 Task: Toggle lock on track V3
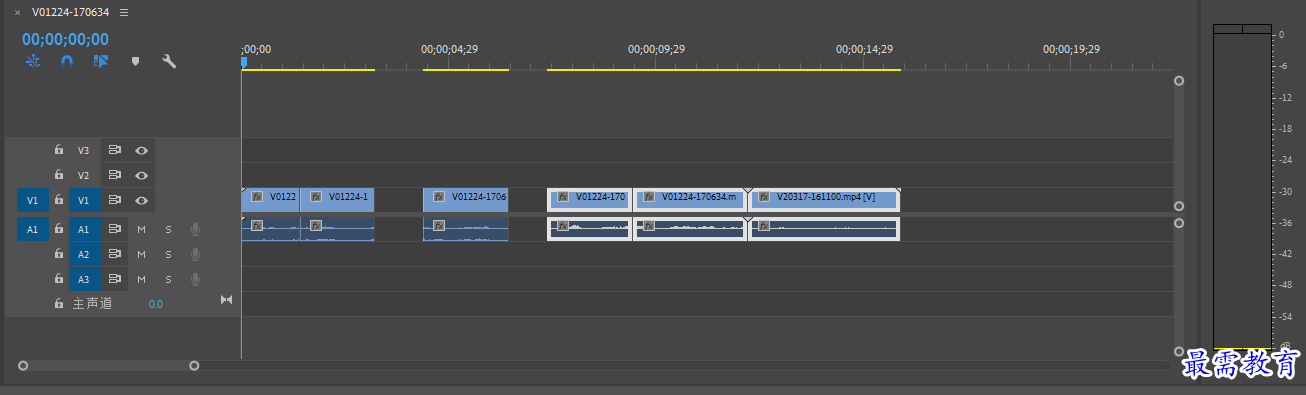pos(59,150)
